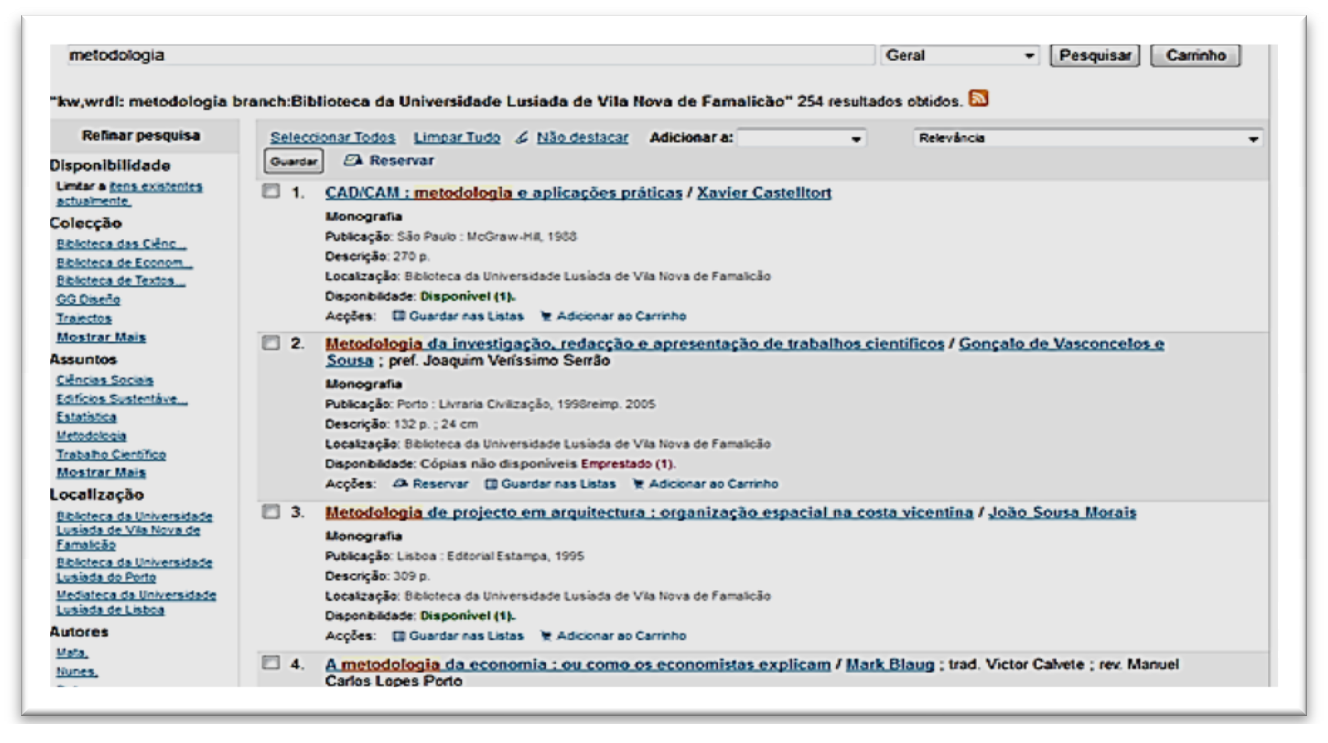This screenshot has height=743, width=1328.
Task: Filter by Biblioteca Lusíada de Vila Nova de Famalicão
Action: point(134,530)
